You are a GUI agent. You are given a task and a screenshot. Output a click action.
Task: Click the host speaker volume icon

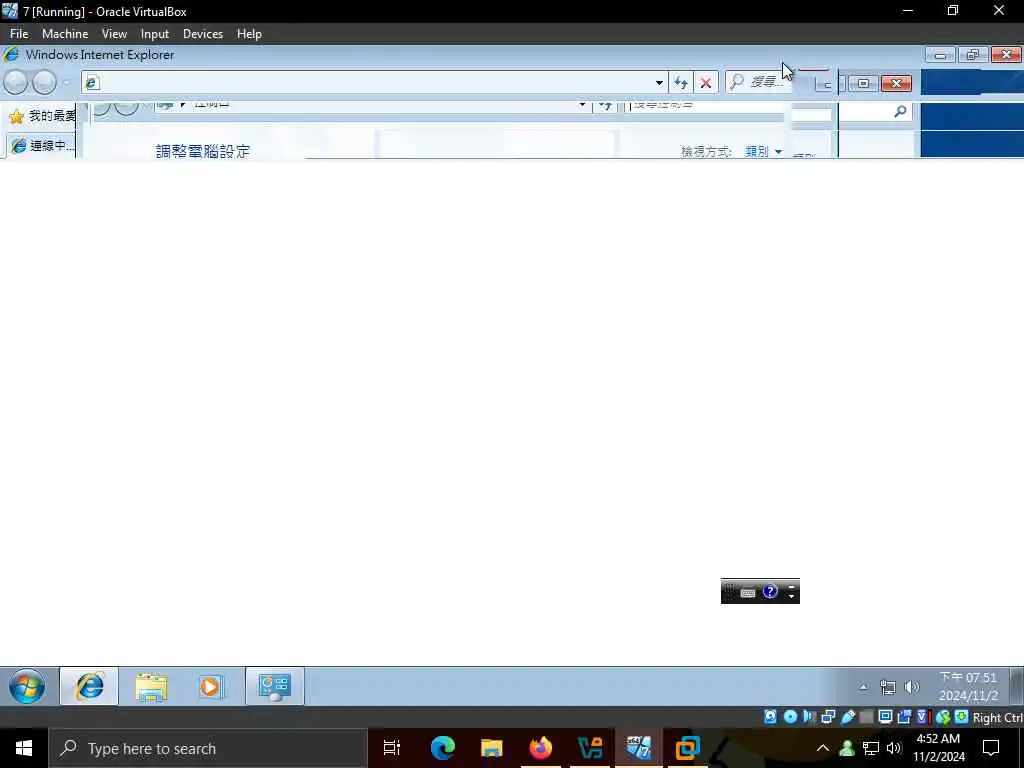pos(894,748)
